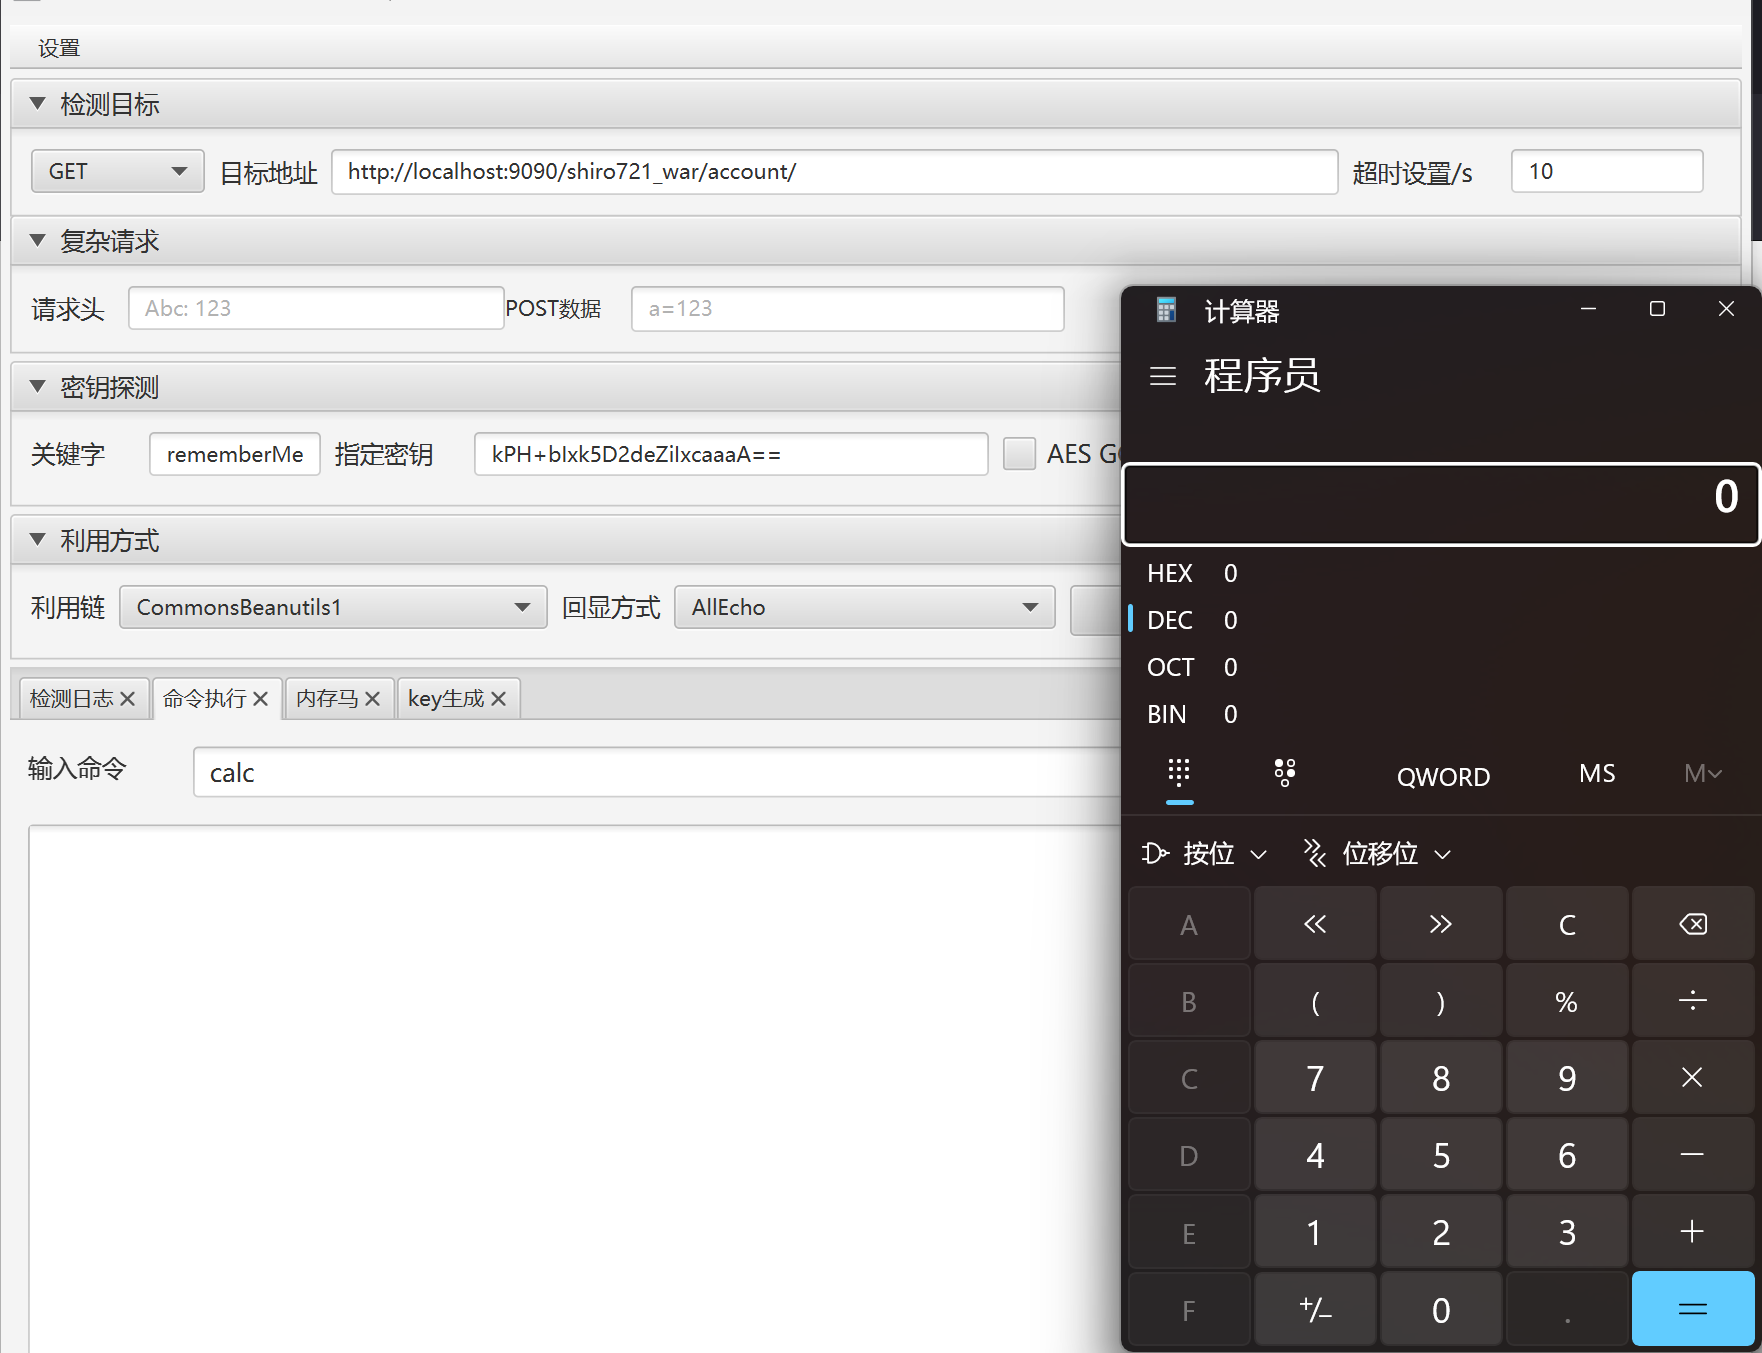Screen dimensions: 1762x1353
Task: Open the GET request method dropdown
Action: [118, 171]
